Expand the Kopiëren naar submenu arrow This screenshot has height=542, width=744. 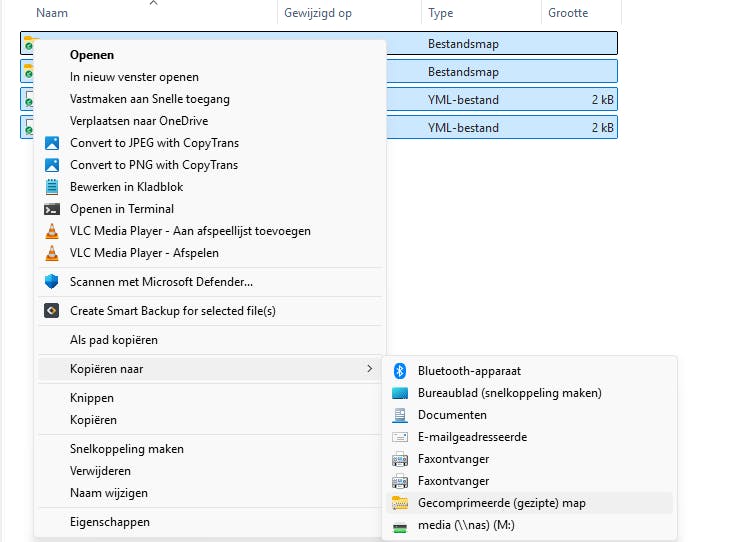[x=370, y=369]
